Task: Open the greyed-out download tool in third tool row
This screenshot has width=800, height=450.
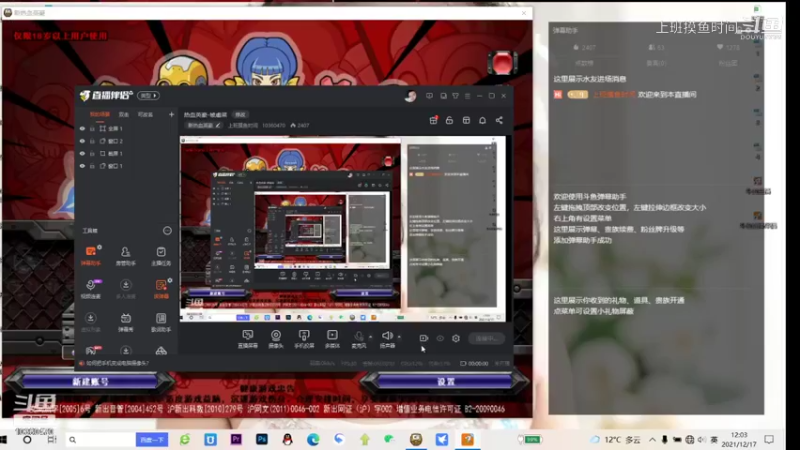Action: coord(91,322)
